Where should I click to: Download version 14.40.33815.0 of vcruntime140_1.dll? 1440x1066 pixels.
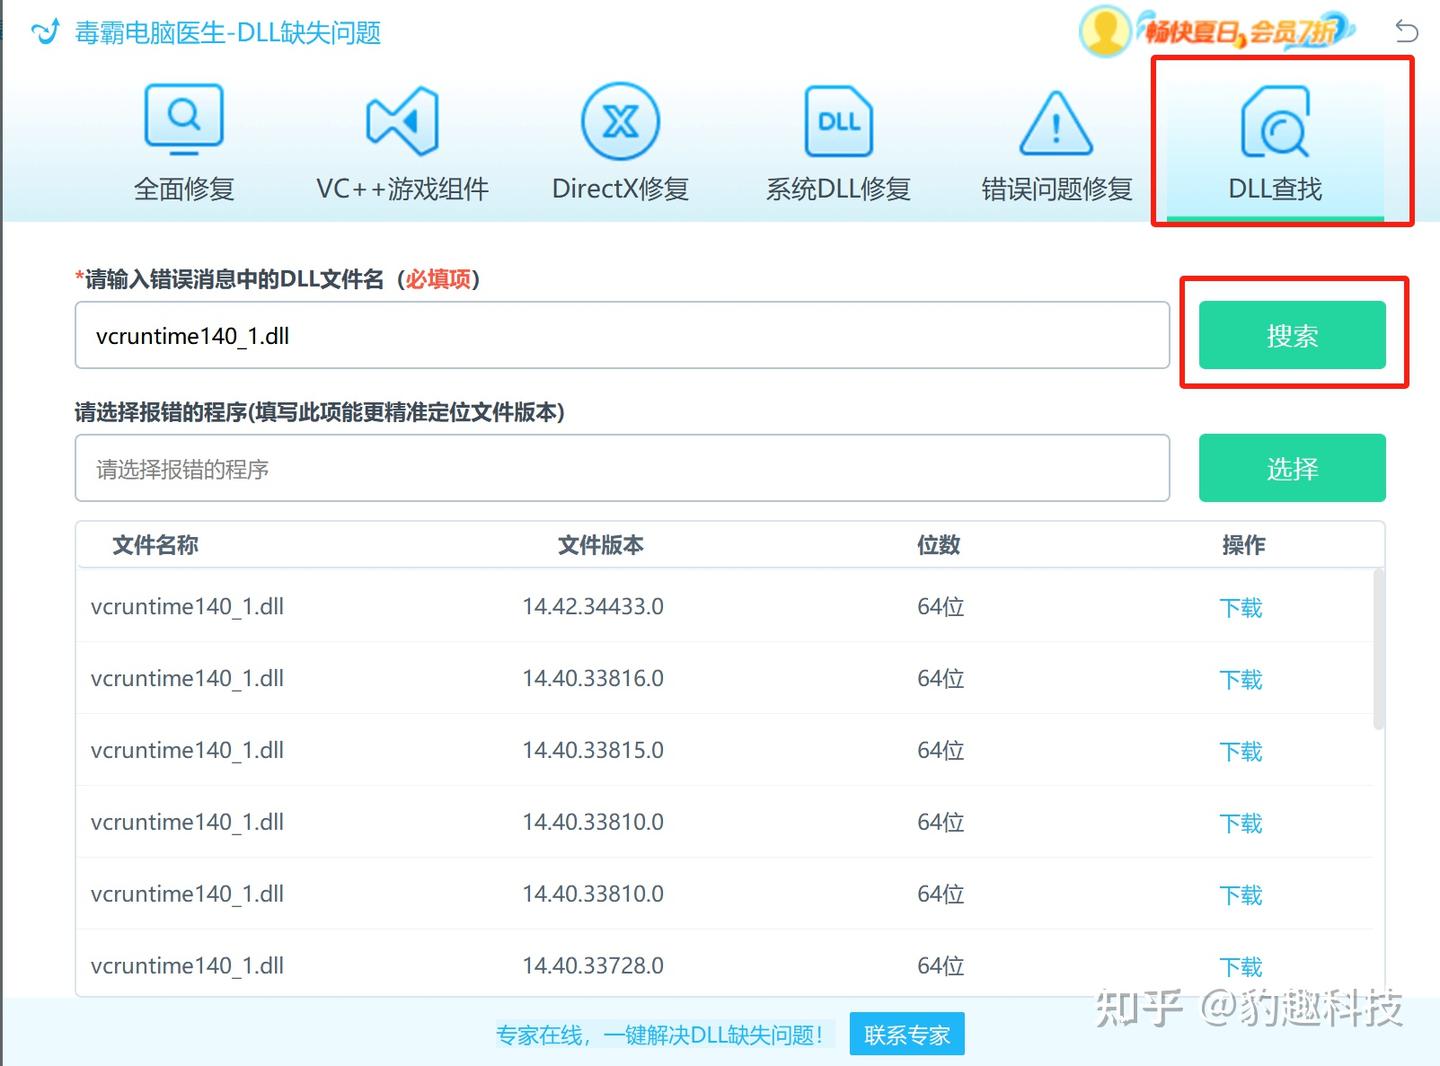click(x=1241, y=751)
